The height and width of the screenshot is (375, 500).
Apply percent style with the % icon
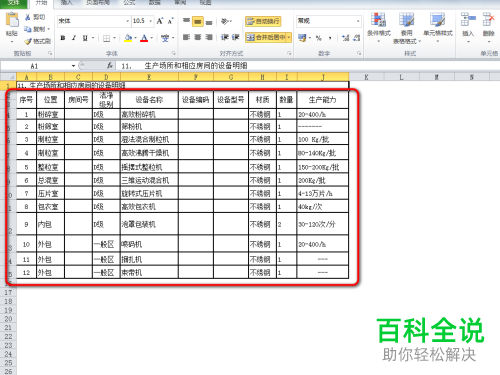pos(319,38)
